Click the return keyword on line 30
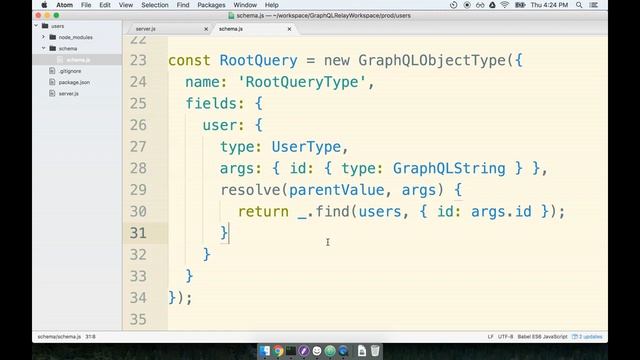The image size is (640, 360). [263, 211]
